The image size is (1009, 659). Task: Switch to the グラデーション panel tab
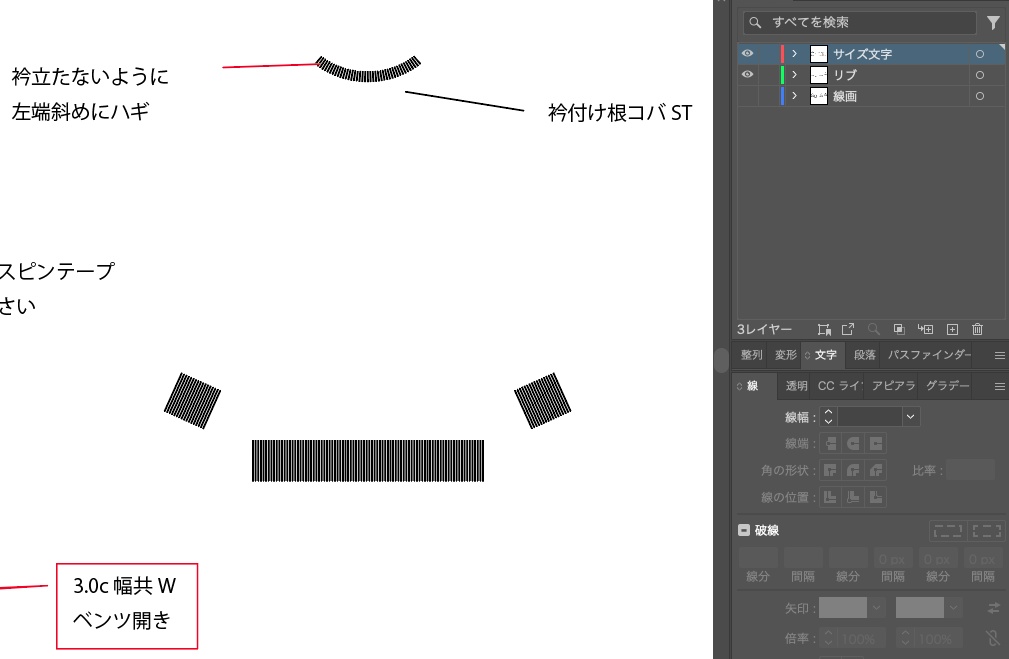click(948, 386)
